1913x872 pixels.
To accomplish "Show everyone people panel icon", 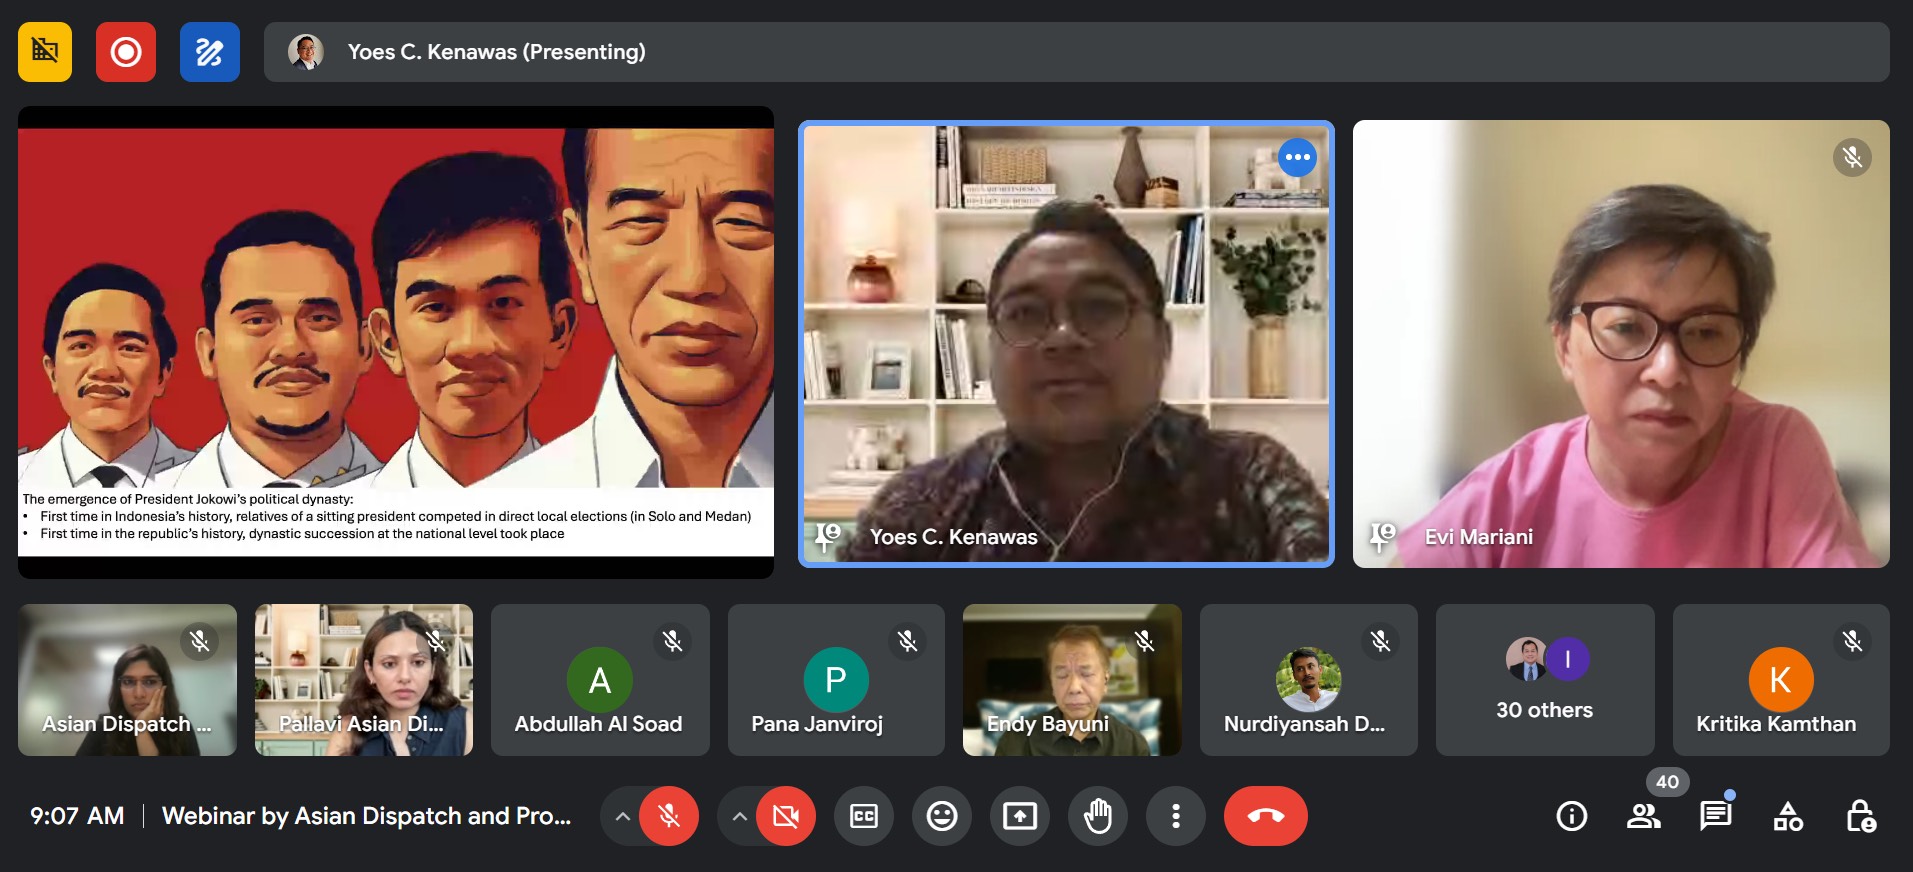I will pyautogui.click(x=1644, y=816).
